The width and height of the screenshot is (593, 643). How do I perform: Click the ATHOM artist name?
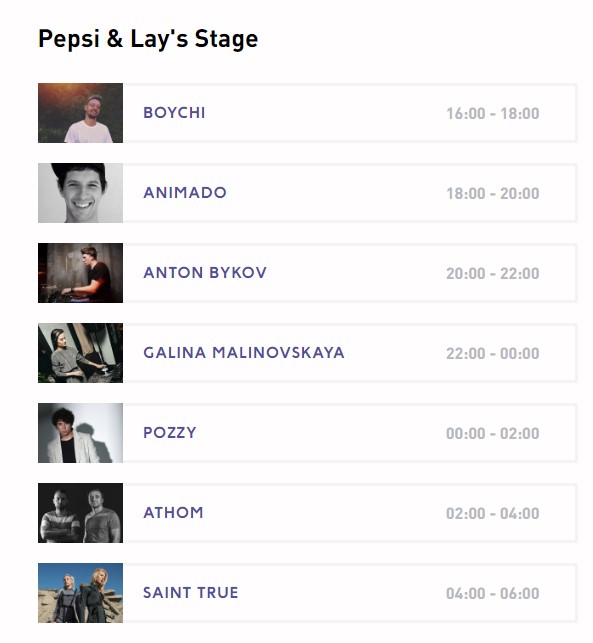click(173, 513)
